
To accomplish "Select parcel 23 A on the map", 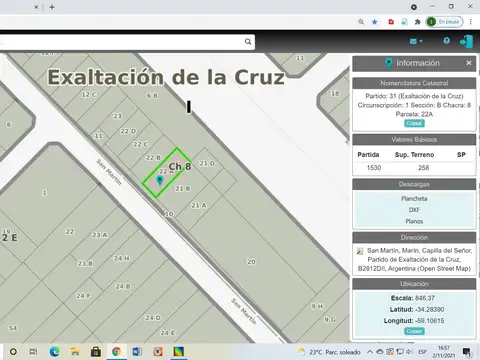I will pos(100,235).
